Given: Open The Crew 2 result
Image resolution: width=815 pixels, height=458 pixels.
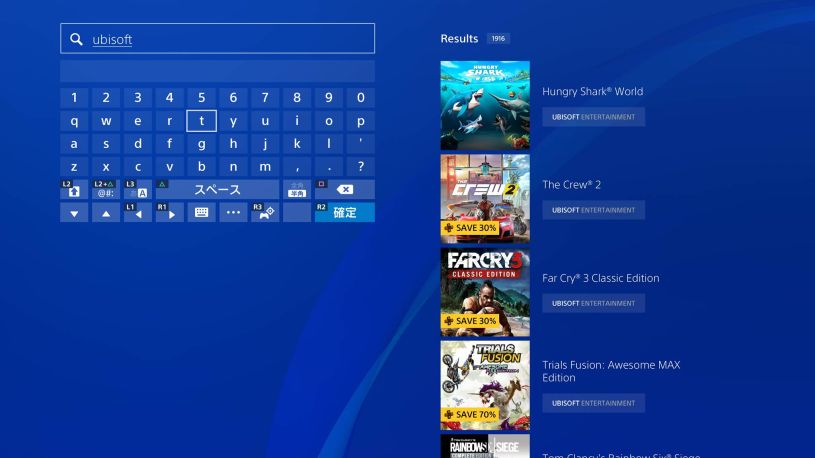Looking at the screenshot, I should point(572,185).
